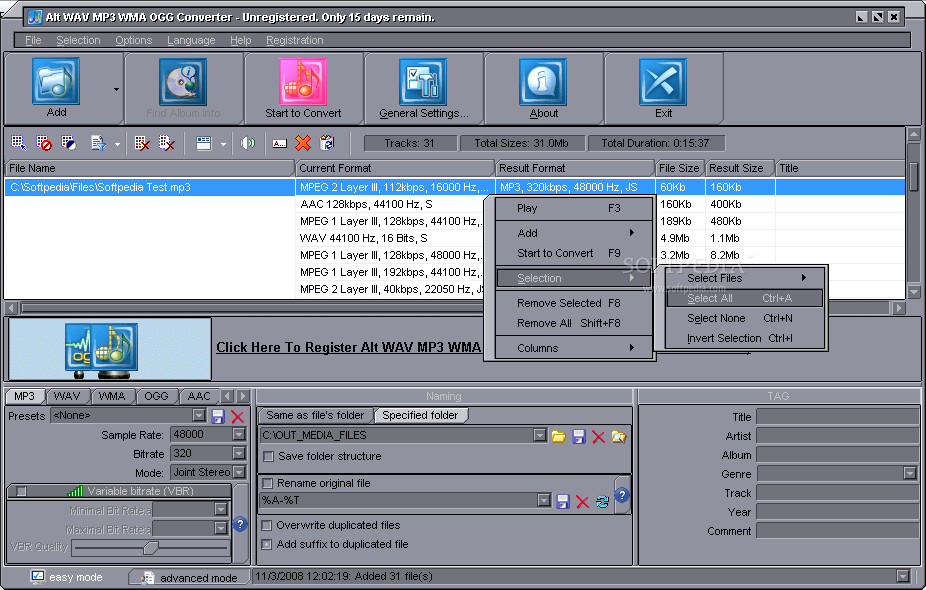This screenshot has height=590, width=926.
Task: Open the VBR help question mark
Action: [x=240, y=524]
